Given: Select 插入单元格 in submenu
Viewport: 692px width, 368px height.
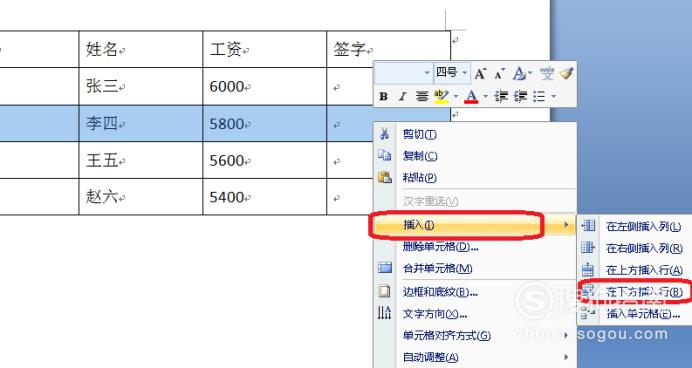Looking at the screenshot, I should (x=635, y=314).
